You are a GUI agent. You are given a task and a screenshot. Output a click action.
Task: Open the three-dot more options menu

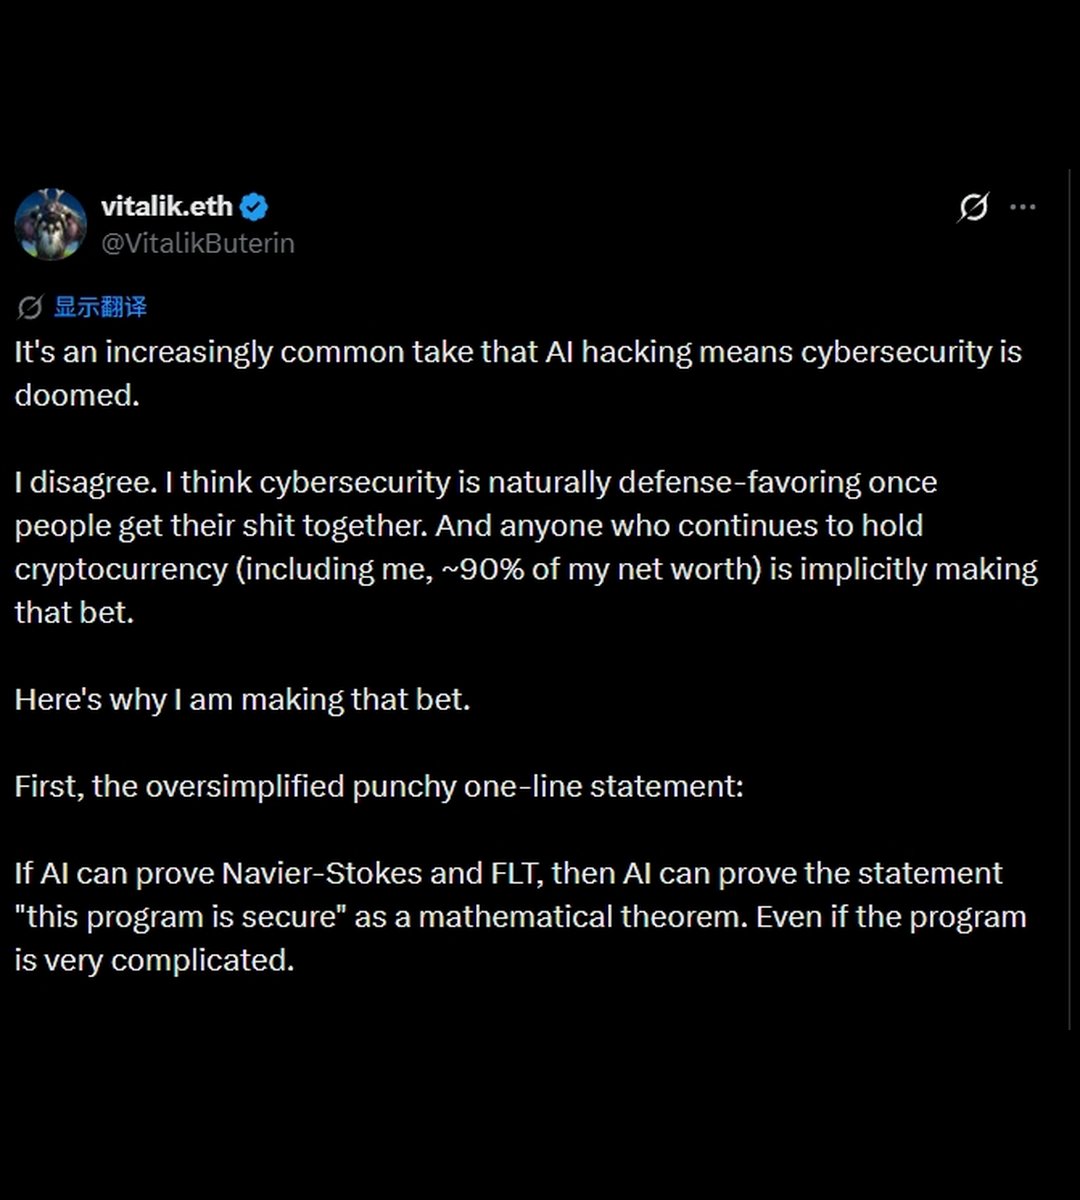click(1023, 207)
